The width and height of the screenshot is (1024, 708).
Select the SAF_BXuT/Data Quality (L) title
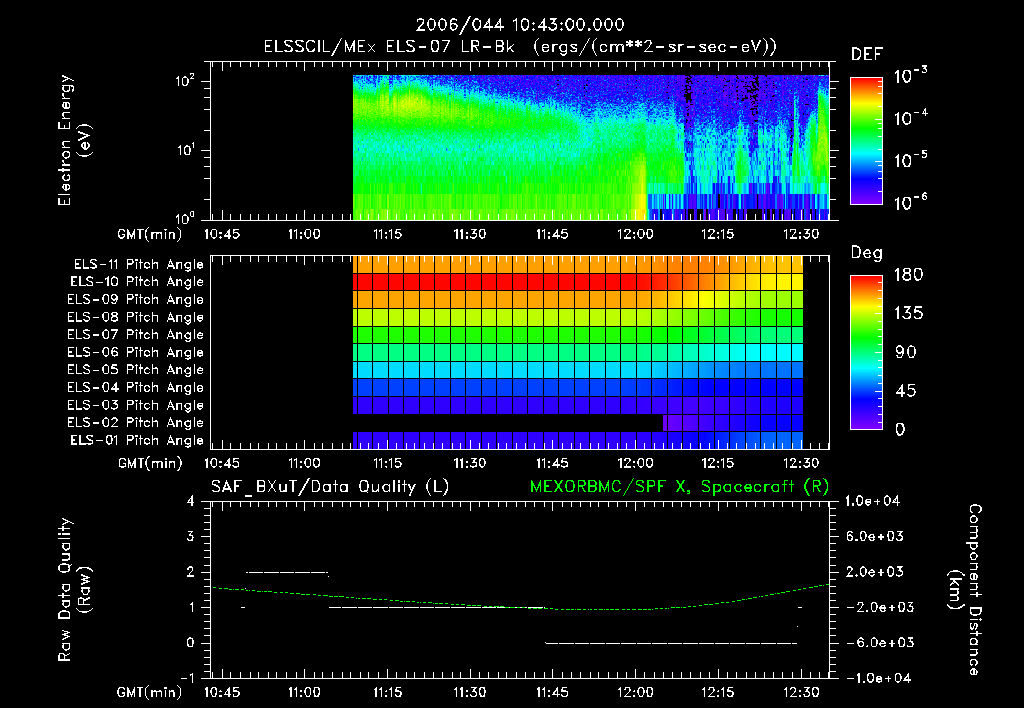point(330,487)
